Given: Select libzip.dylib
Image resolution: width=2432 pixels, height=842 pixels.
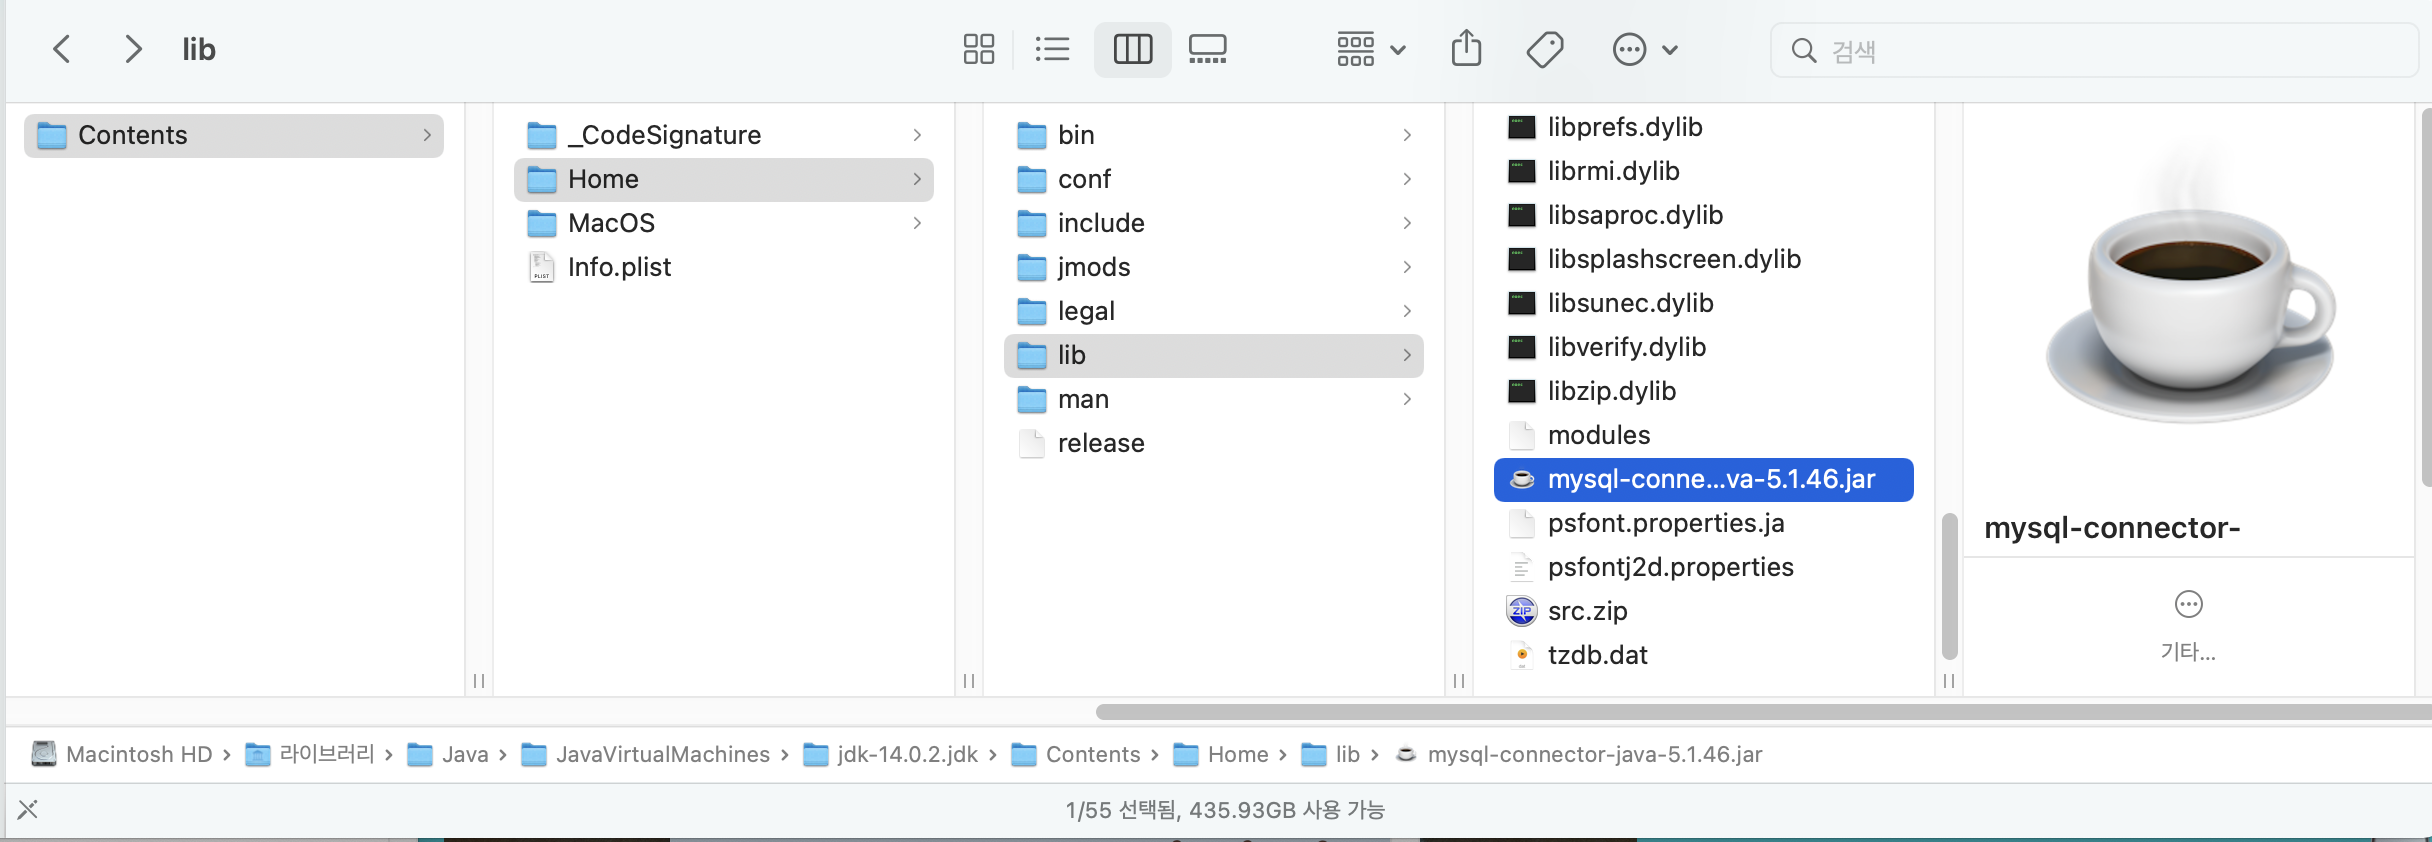Looking at the screenshot, I should (x=1704, y=391).
